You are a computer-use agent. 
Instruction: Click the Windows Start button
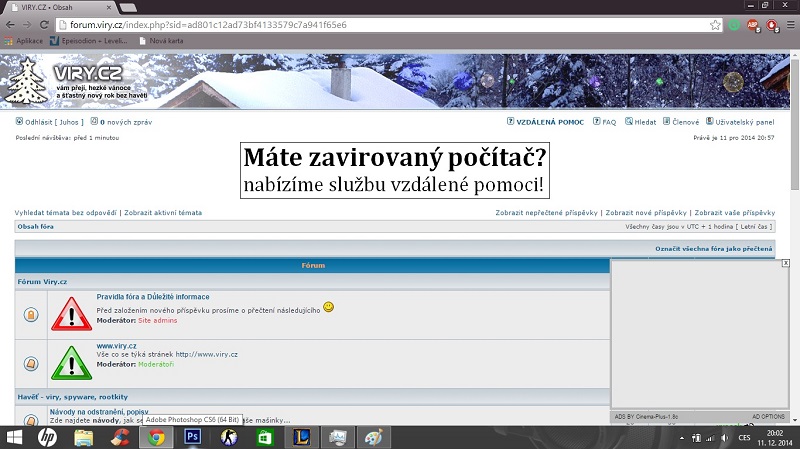click(14, 437)
